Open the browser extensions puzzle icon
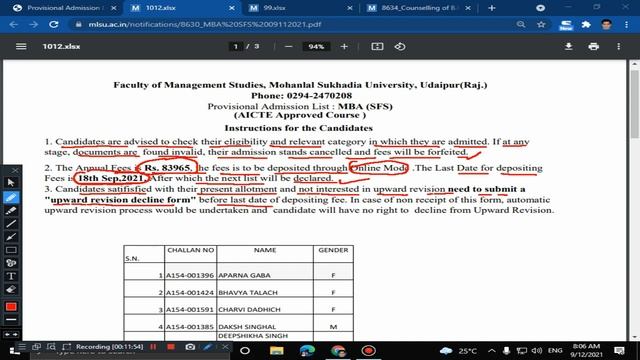Screen dimensions: 640x360 point(586,24)
